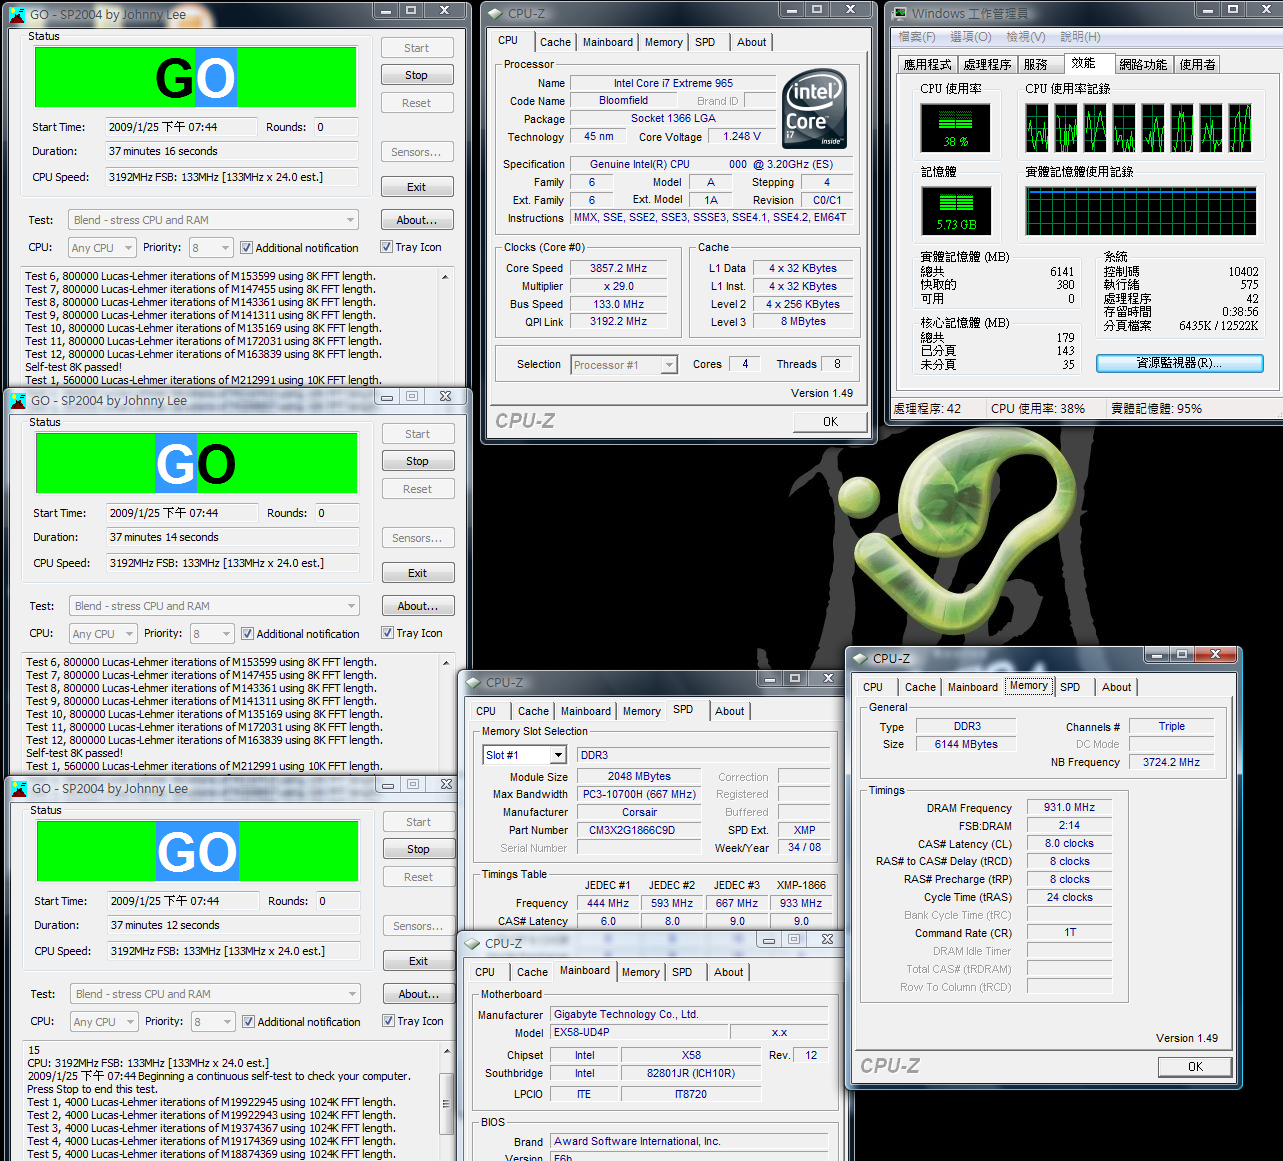Click the title bar icon of the CPU-Z motherboard window

point(472,944)
